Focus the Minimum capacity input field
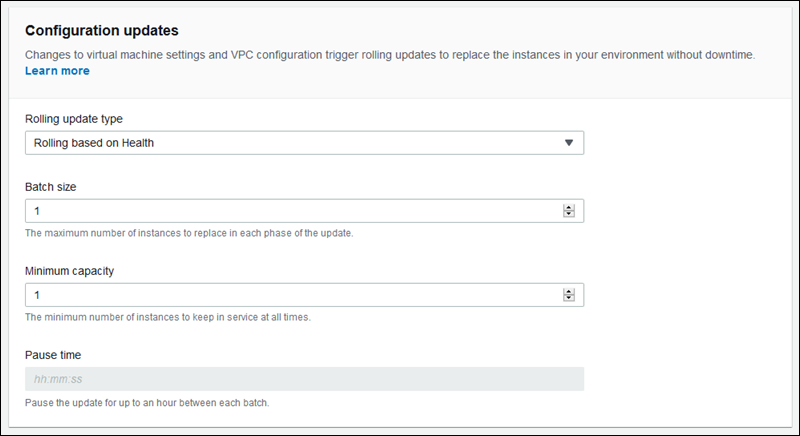Screen dimensions: 800x436 (x=290, y=295)
